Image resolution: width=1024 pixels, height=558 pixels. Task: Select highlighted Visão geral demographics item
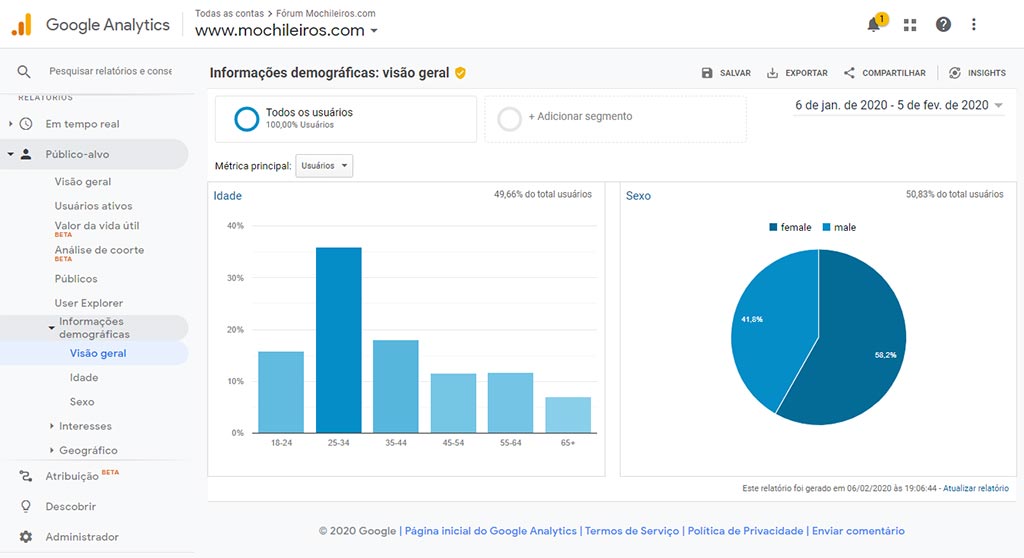98,353
